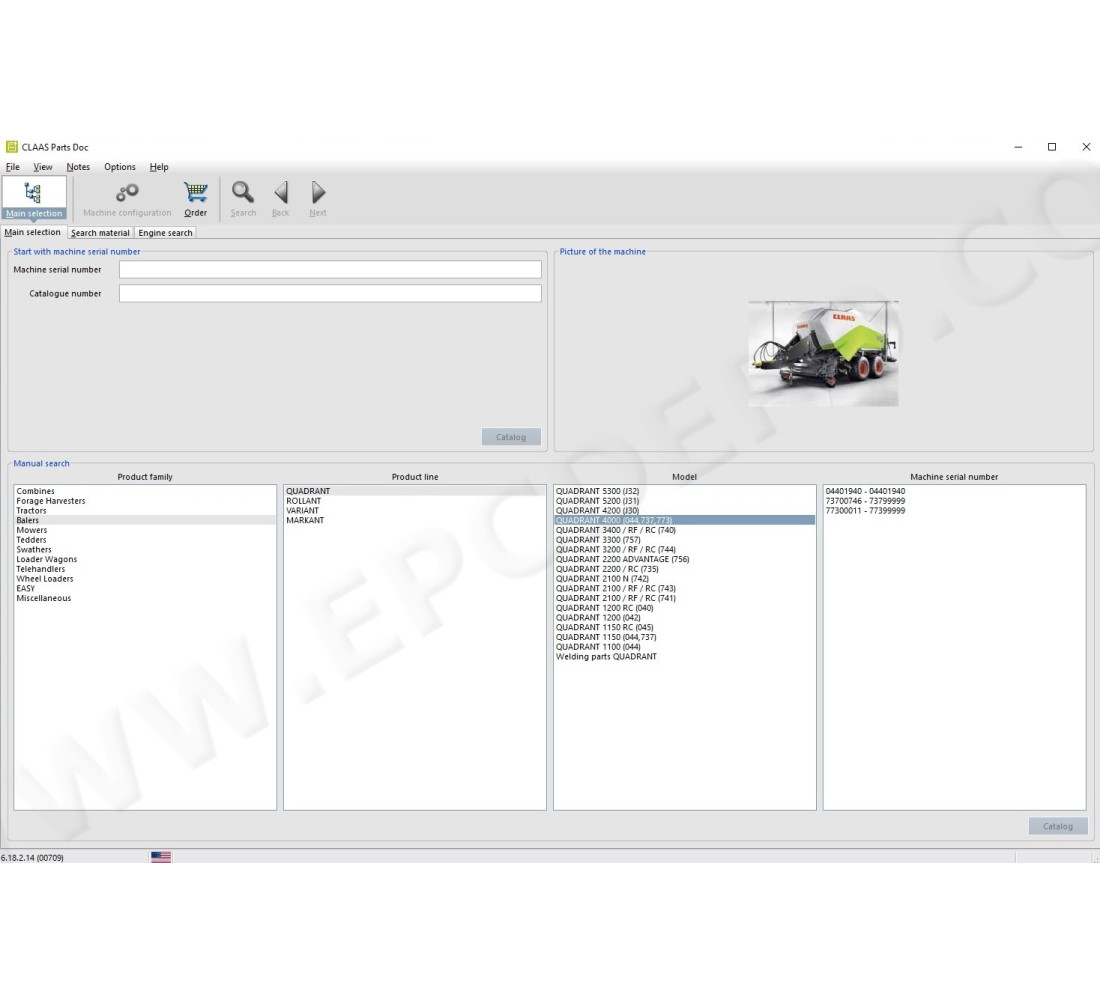This screenshot has height=1000, width=1100.
Task: Minimize the CLAAS Parts Doc window
Action: pyautogui.click(x=1018, y=147)
